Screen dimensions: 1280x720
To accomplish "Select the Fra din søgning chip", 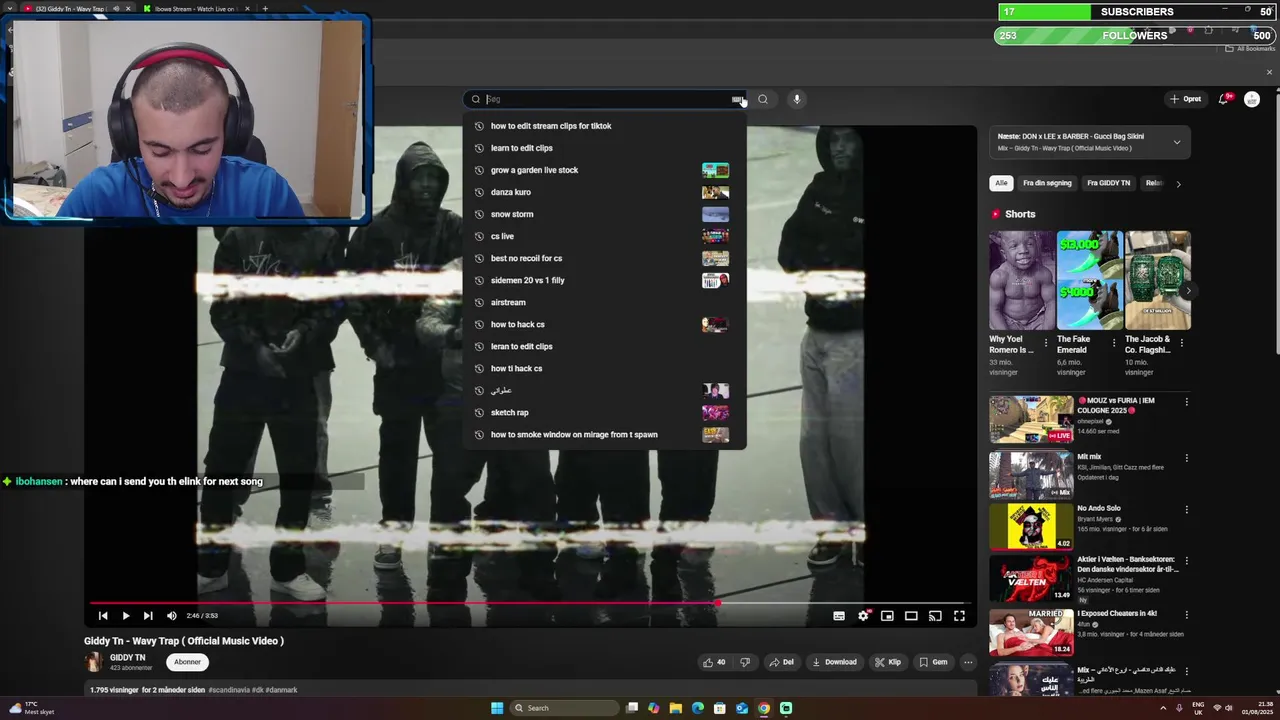I will [1047, 183].
